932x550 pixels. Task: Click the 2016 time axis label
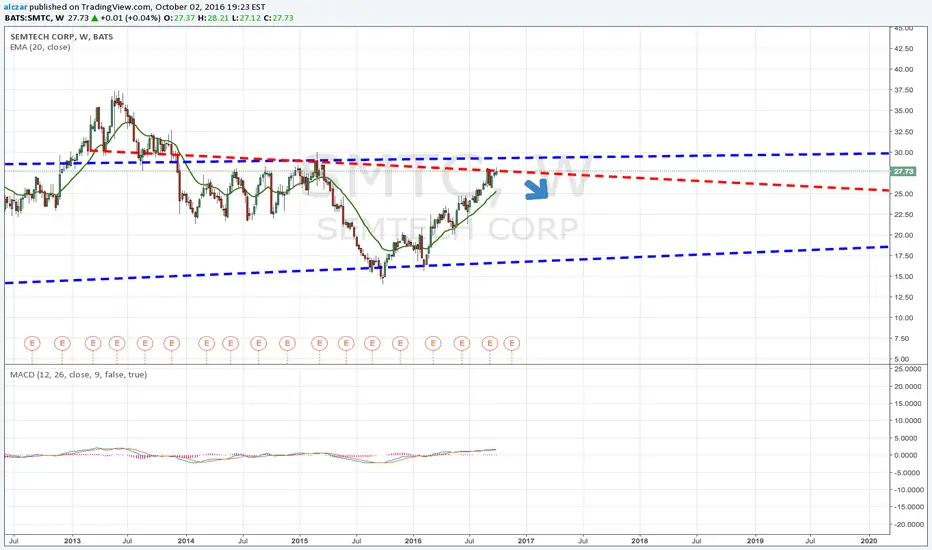(413, 541)
